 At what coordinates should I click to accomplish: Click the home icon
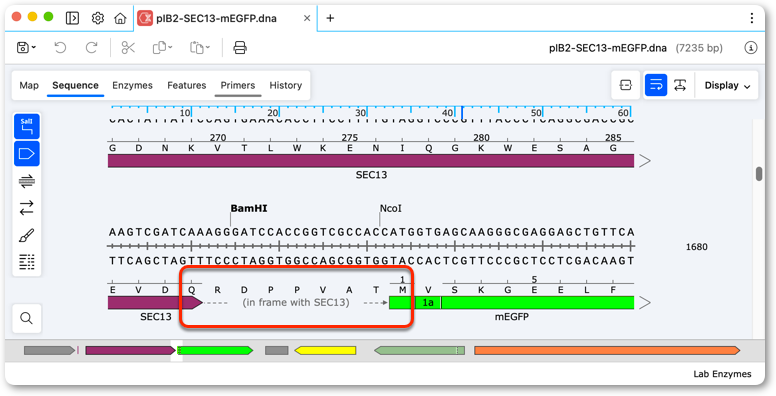tap(120, 19)
